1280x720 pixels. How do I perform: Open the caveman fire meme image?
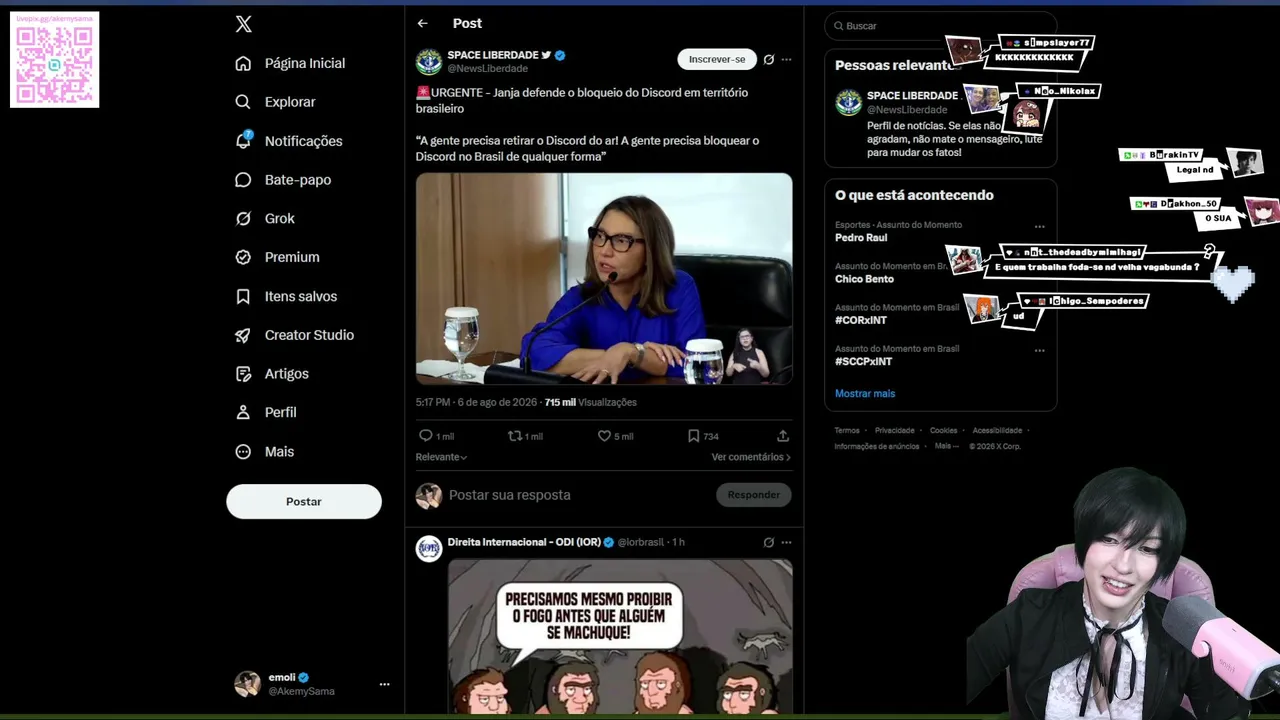620,636
